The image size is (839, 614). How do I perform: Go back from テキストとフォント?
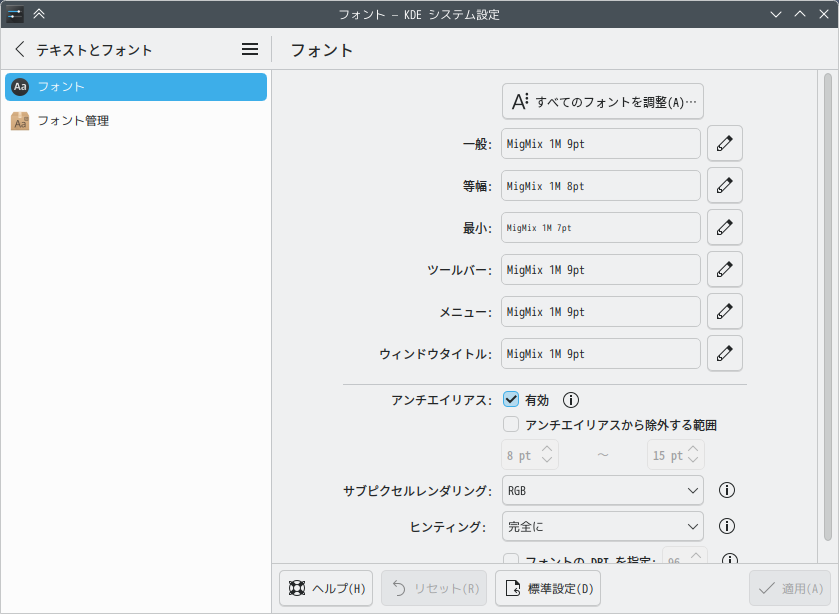pyautogui.click(x=20, y=49)
